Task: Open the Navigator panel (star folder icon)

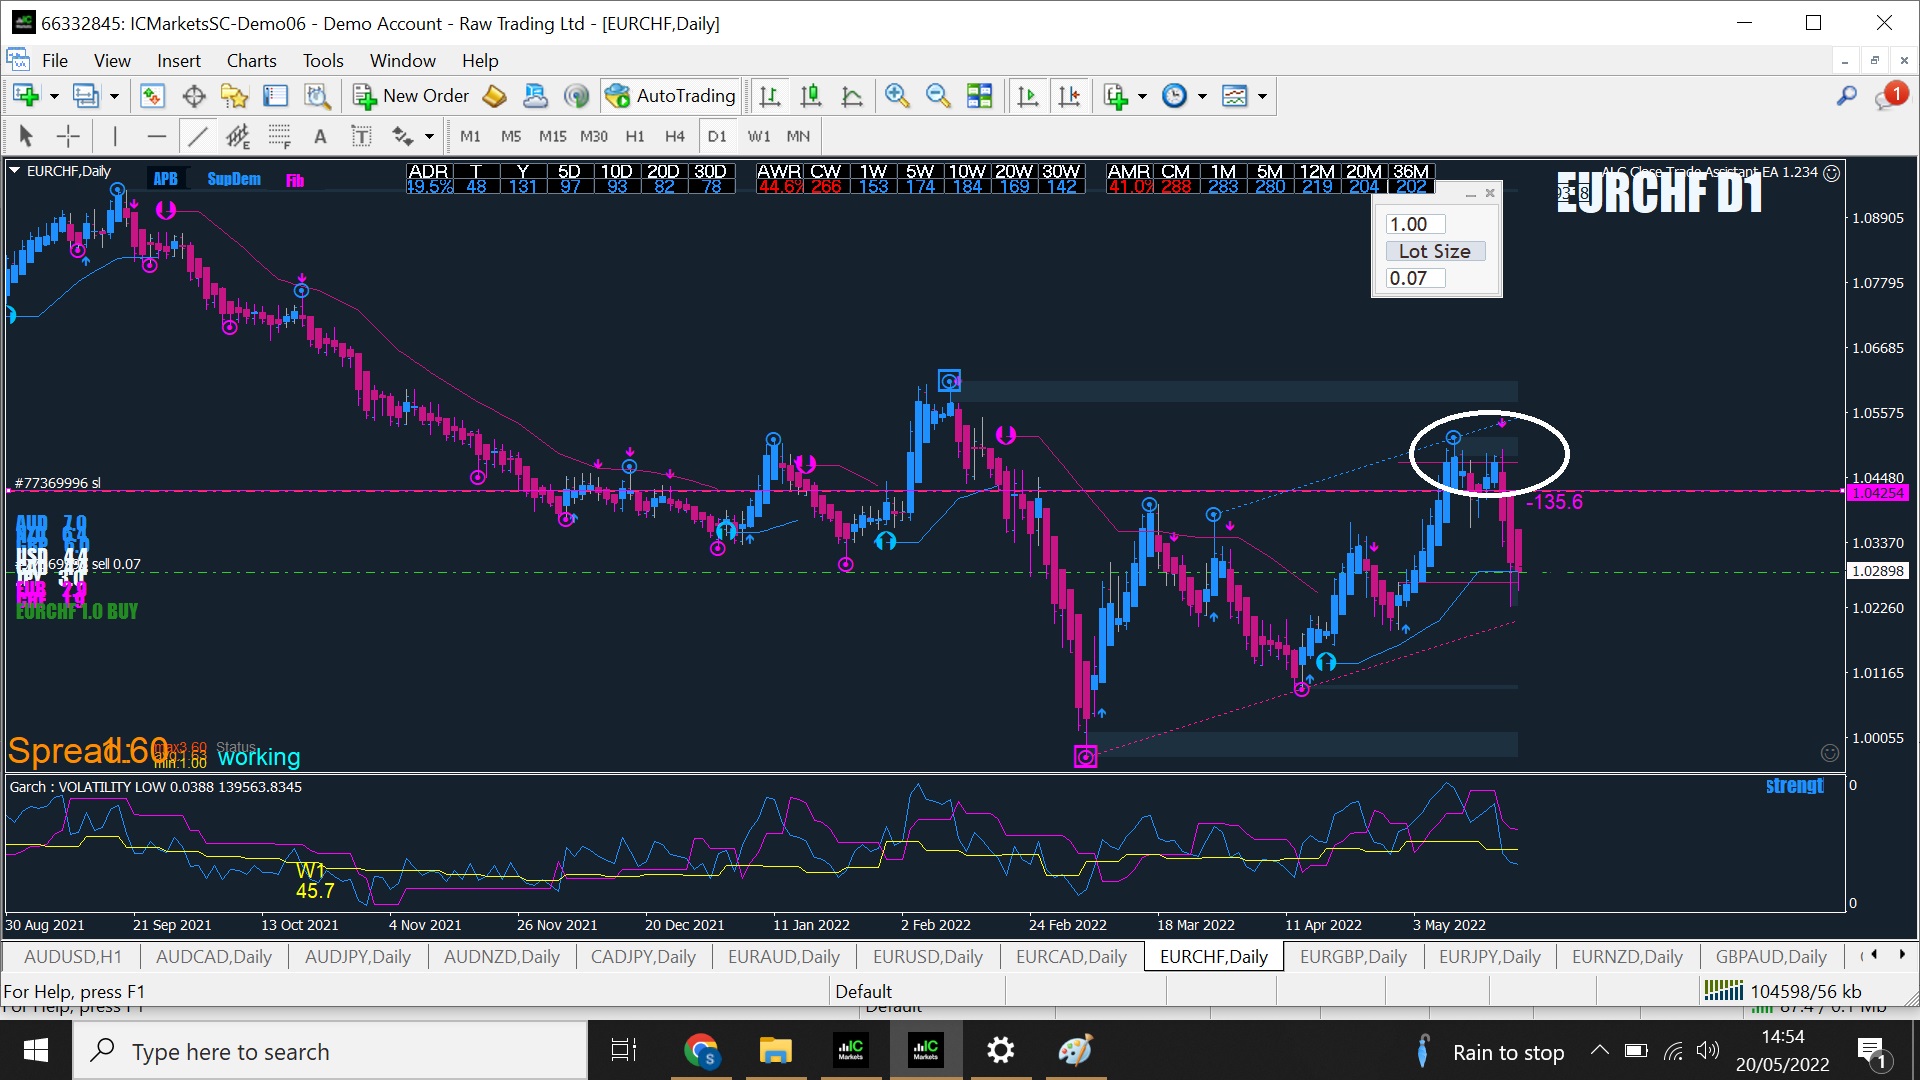Action: (234, 96)
